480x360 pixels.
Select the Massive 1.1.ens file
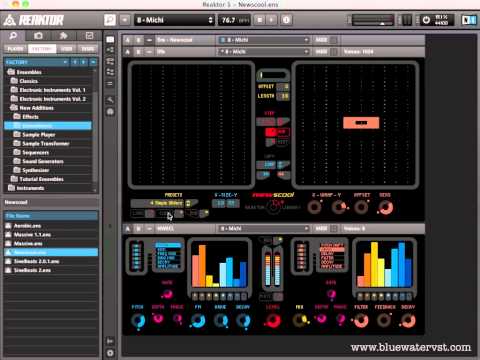tap(51, 235)
